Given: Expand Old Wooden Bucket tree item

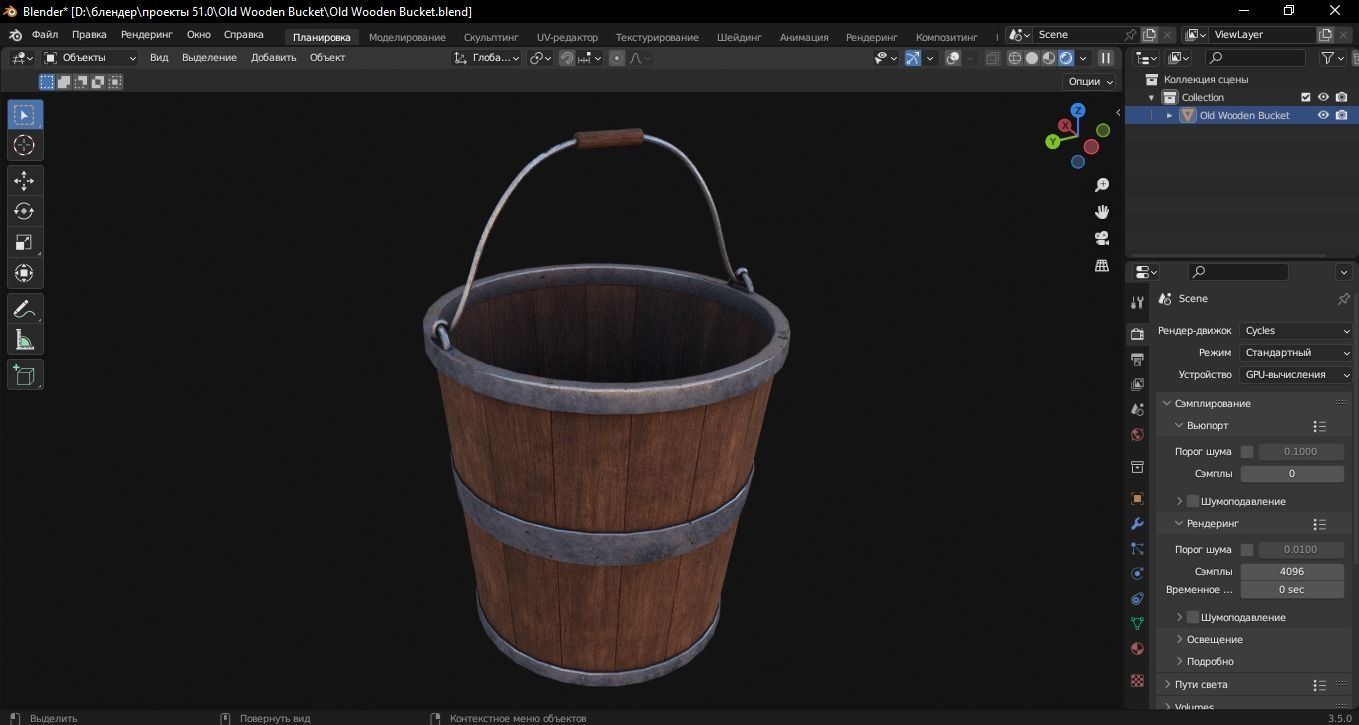Looking at the screenshot, I should coord(1169,115).
